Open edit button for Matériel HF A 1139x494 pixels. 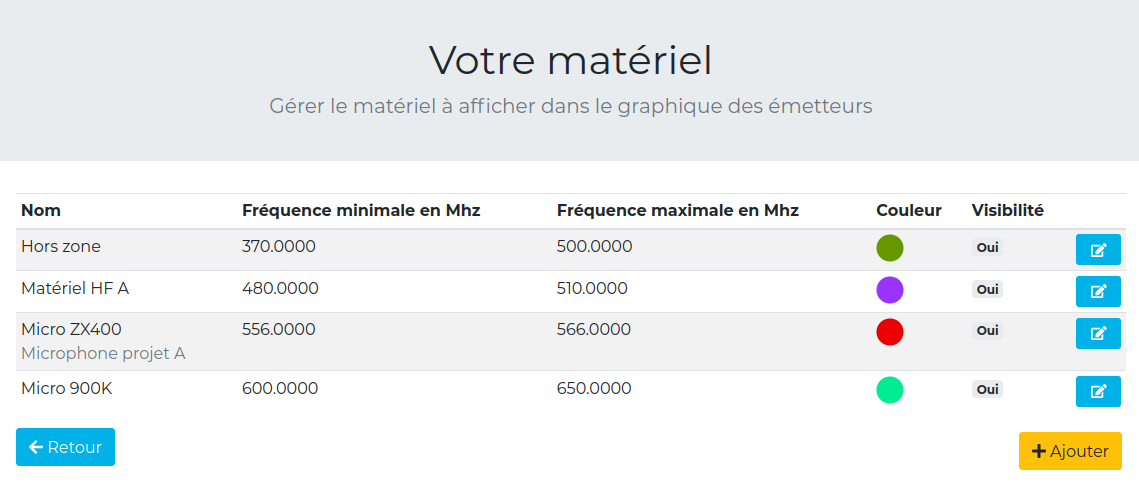[x=1098, y=291]
